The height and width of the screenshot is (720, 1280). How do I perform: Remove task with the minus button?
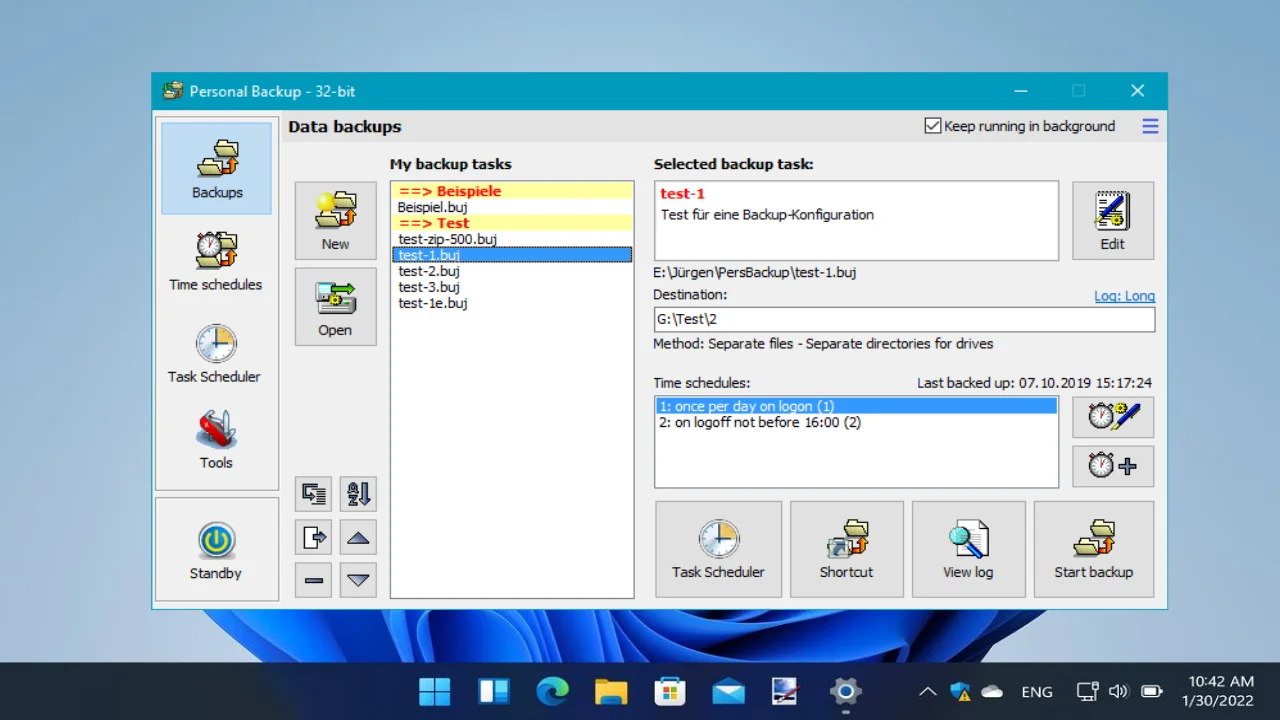(314, 580)
